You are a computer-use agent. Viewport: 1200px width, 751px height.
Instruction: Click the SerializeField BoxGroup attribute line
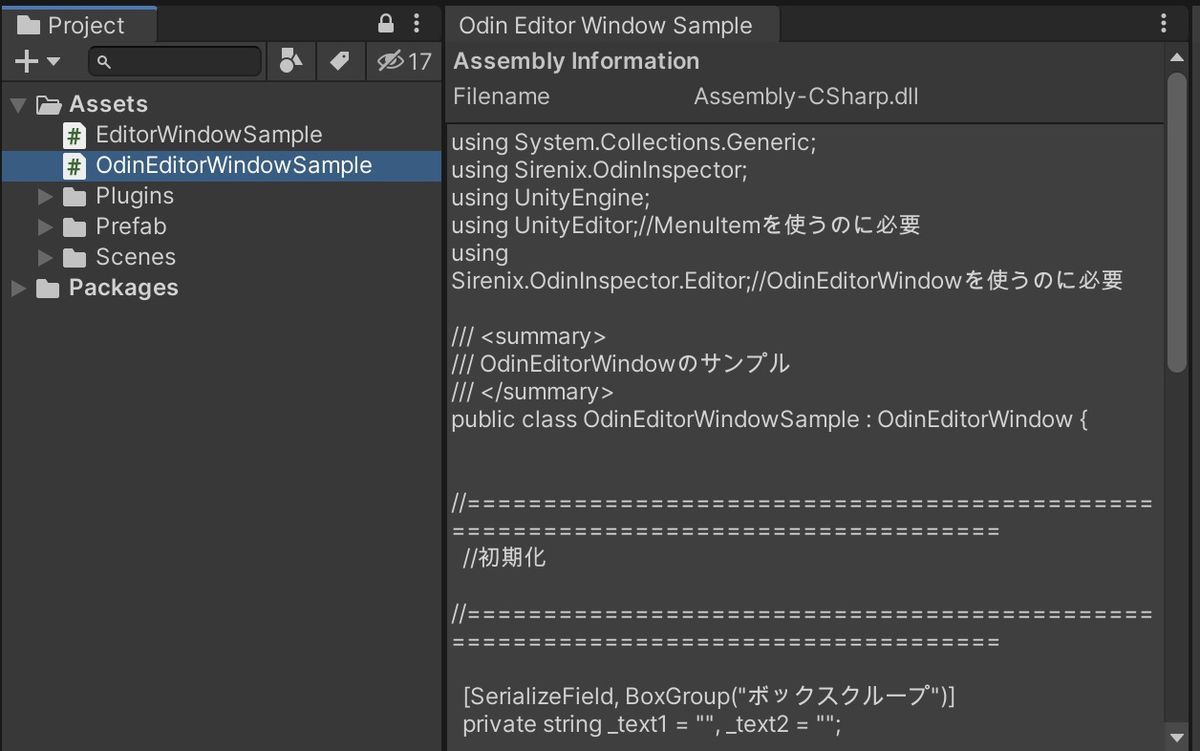coord(709,695)
